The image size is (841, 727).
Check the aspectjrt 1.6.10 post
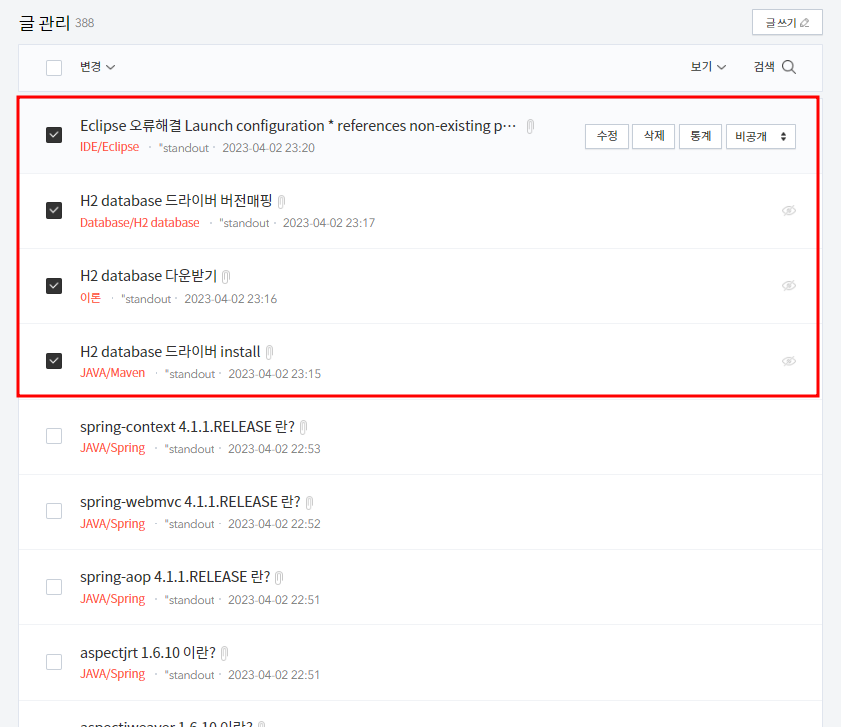54,662
